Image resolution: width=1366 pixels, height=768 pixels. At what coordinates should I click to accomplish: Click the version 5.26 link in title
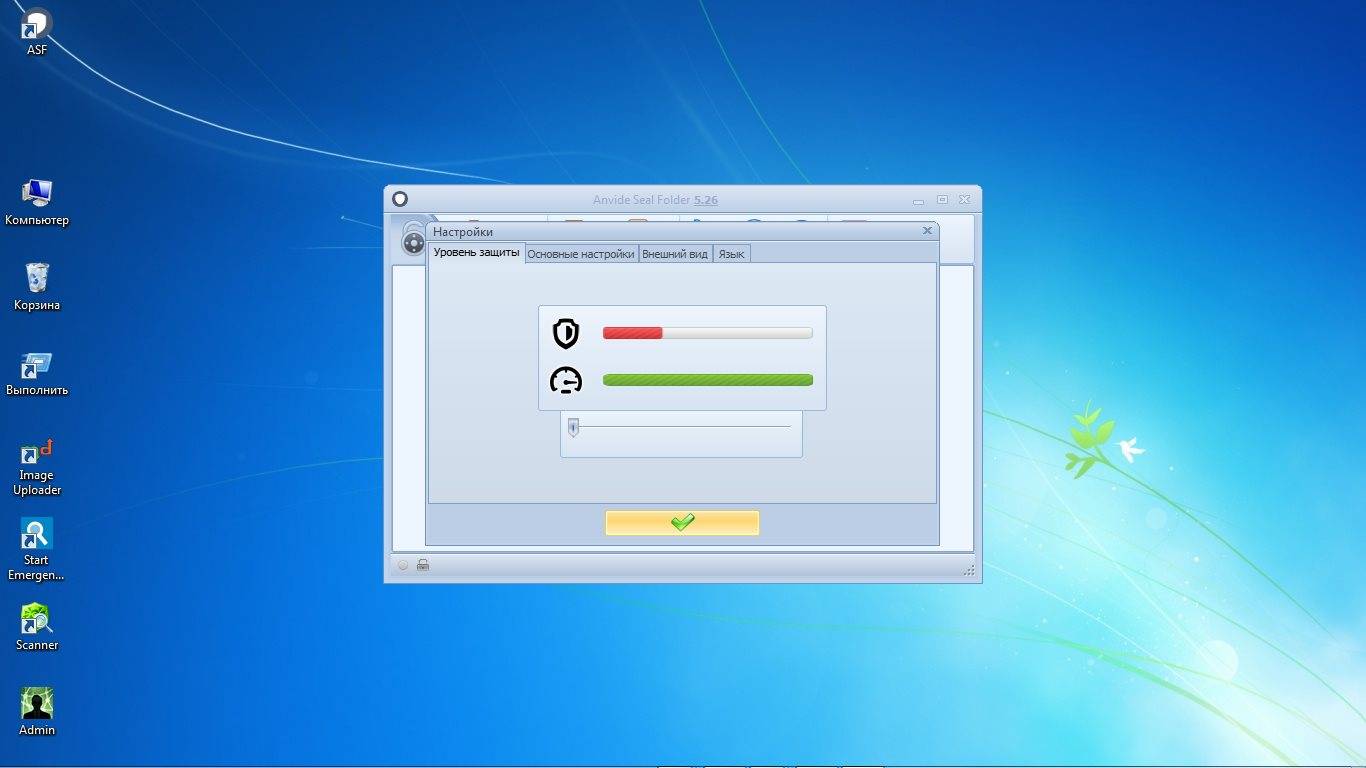[x=706, y=200]
